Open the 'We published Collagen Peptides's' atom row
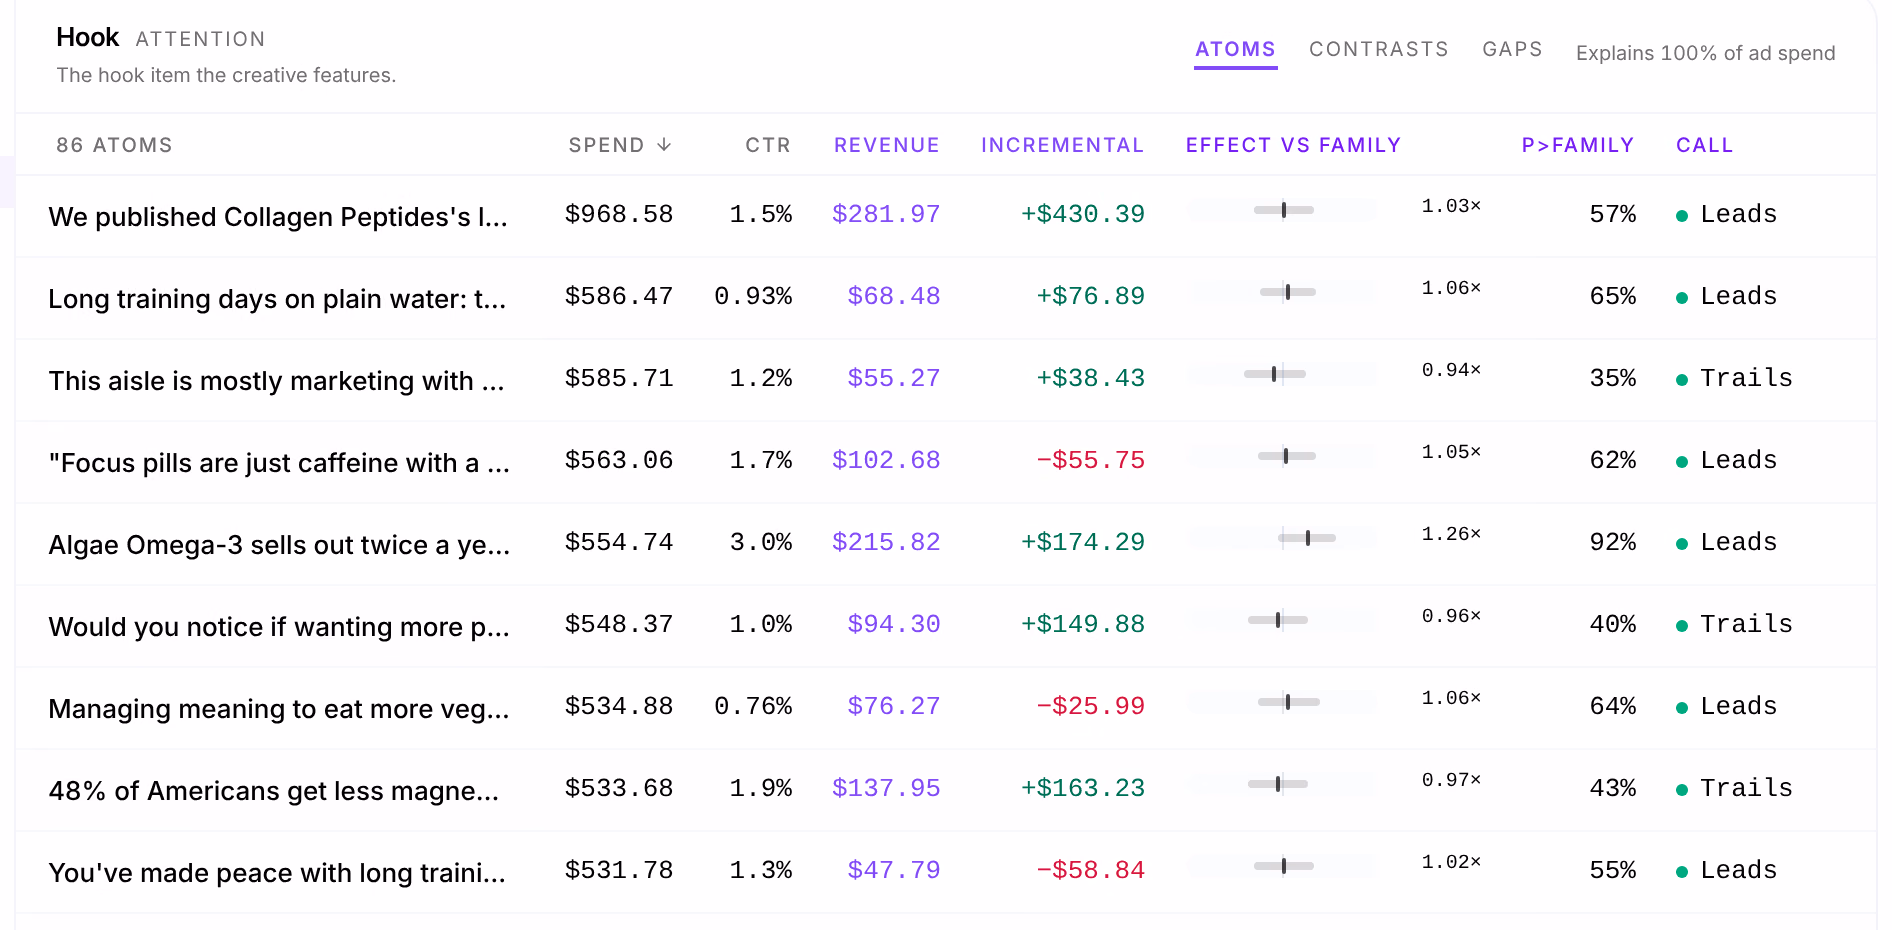 point(946,216)
